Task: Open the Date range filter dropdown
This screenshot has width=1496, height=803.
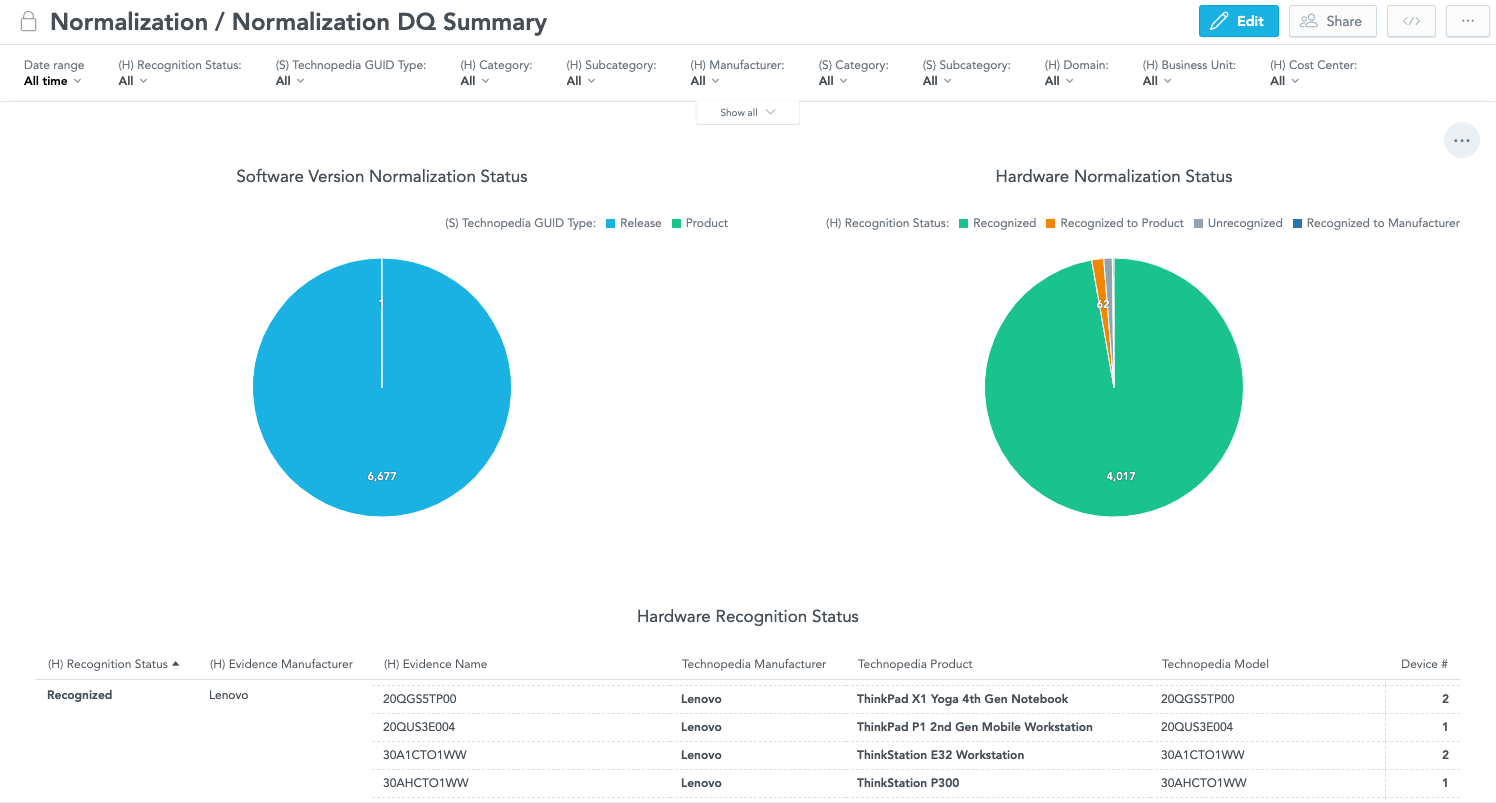Action: [52, 81]
